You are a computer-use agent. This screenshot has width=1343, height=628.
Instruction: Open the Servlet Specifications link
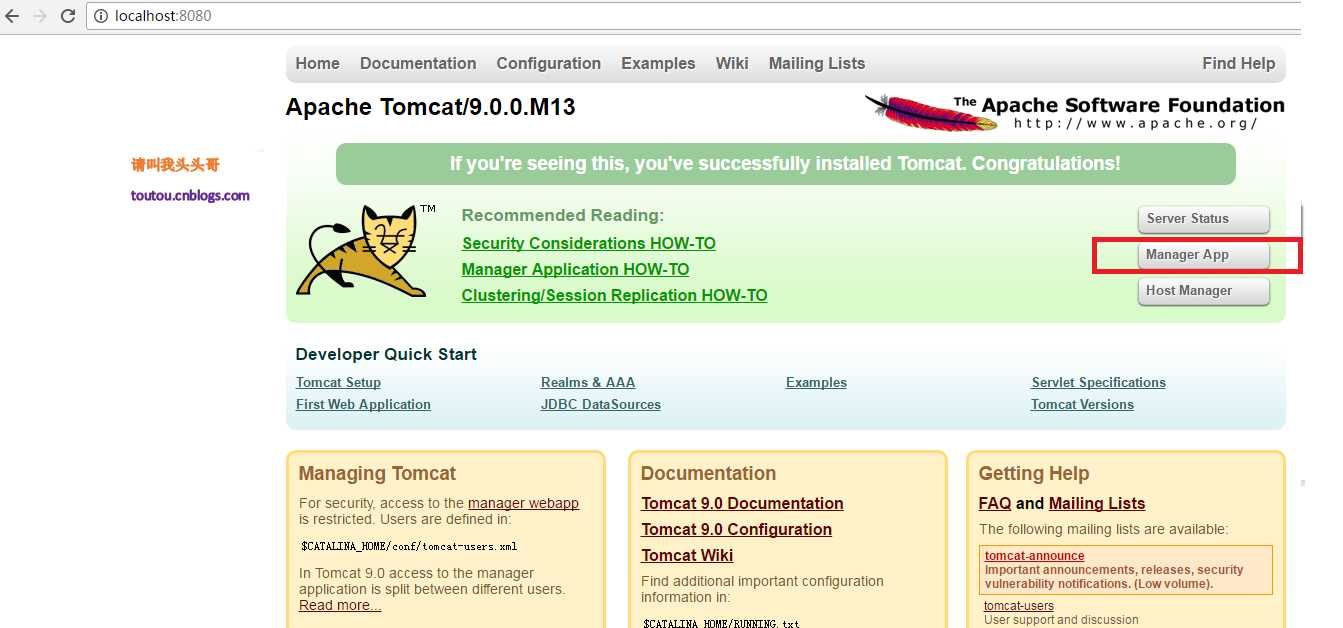pos(1098,382)
